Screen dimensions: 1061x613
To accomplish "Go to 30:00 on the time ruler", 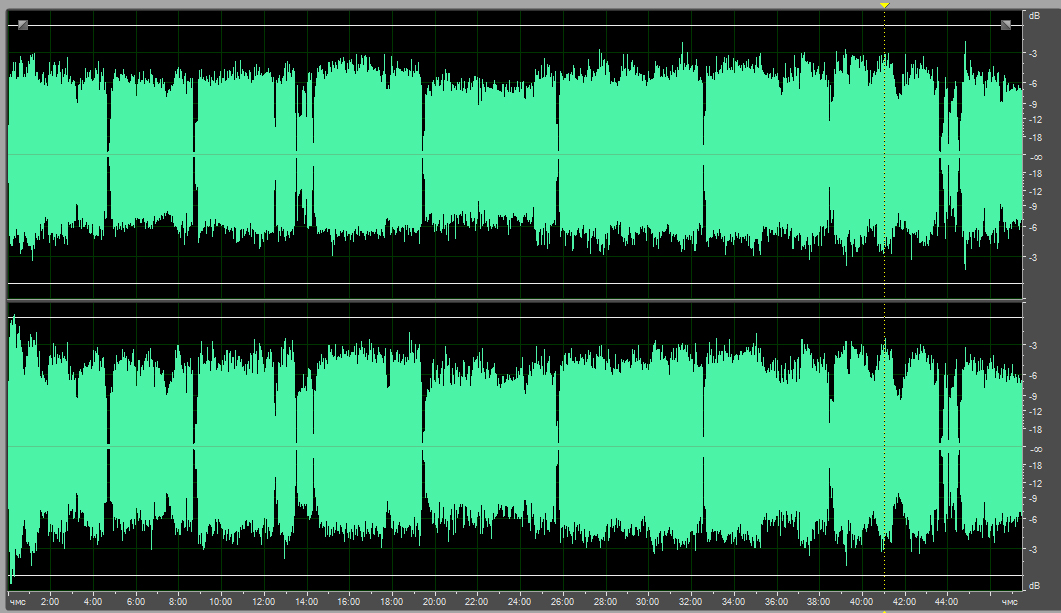I will coord(648,602).
